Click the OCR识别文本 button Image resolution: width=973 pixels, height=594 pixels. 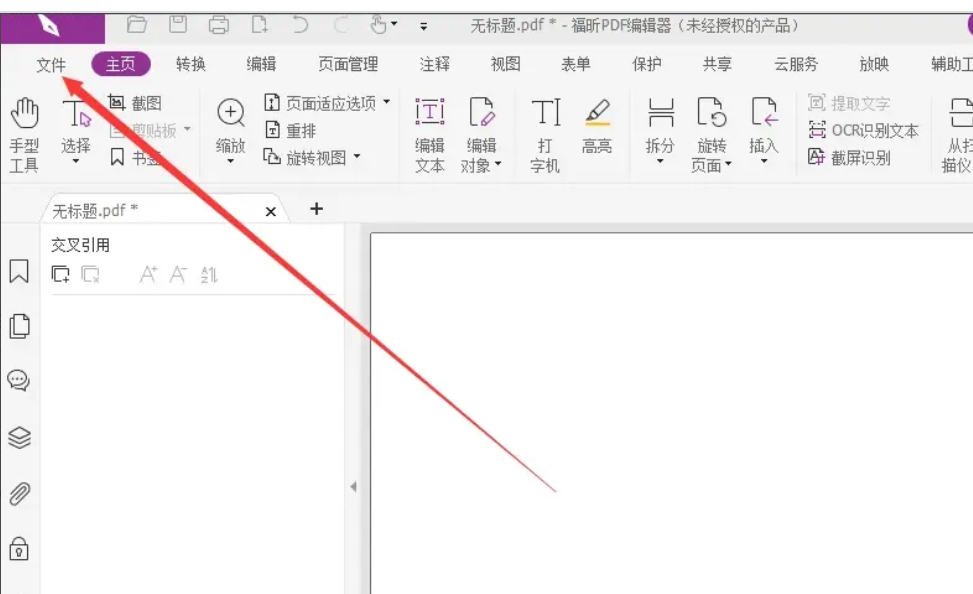point(863,130)
